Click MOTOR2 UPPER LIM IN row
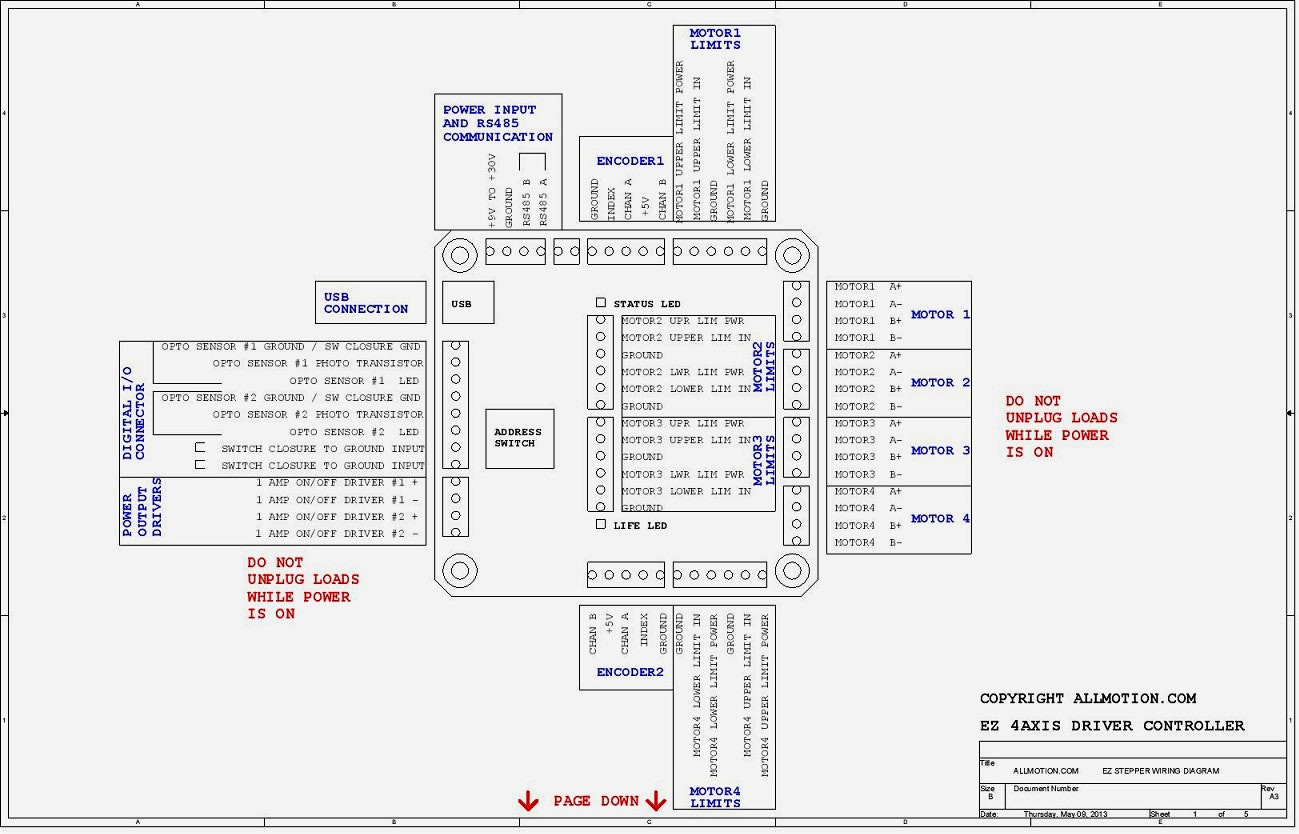The width and height of the screenshot is (1299, 834). click(686, 338)
